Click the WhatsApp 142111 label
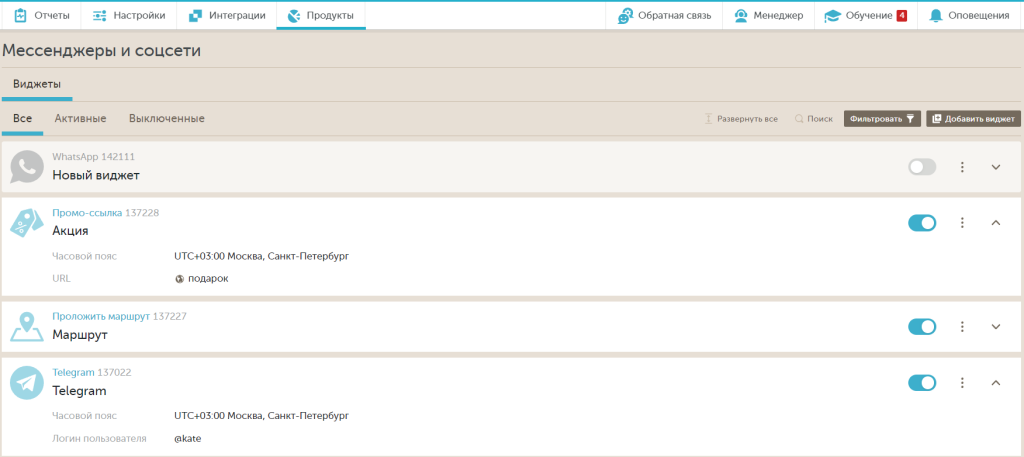Image resolution: width=1024 pixels, height=457 pixels. pyautogui.click(x=93, y=157)
